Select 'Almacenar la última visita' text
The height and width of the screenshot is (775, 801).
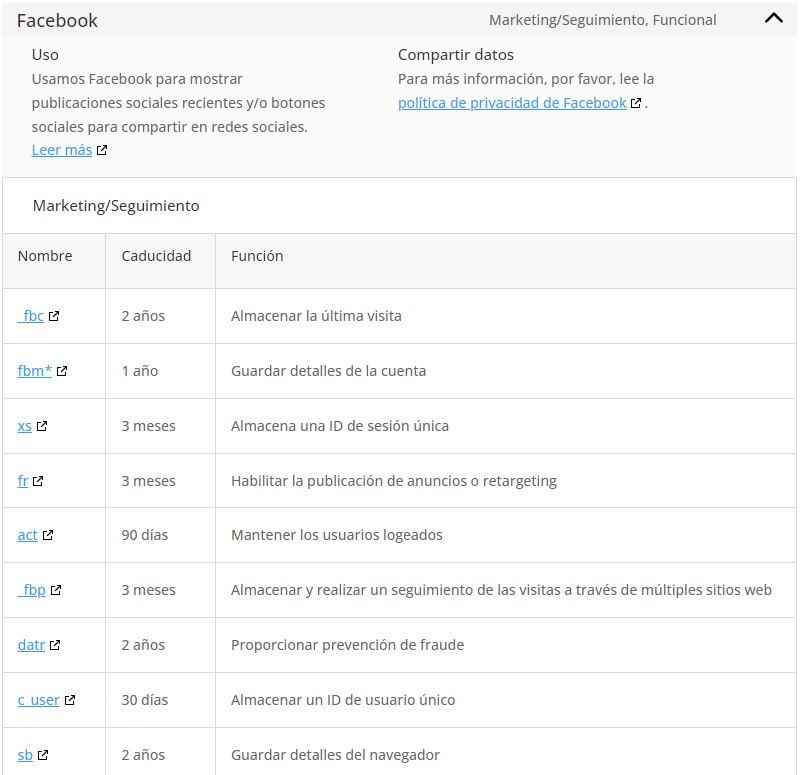tap(316, 316)
